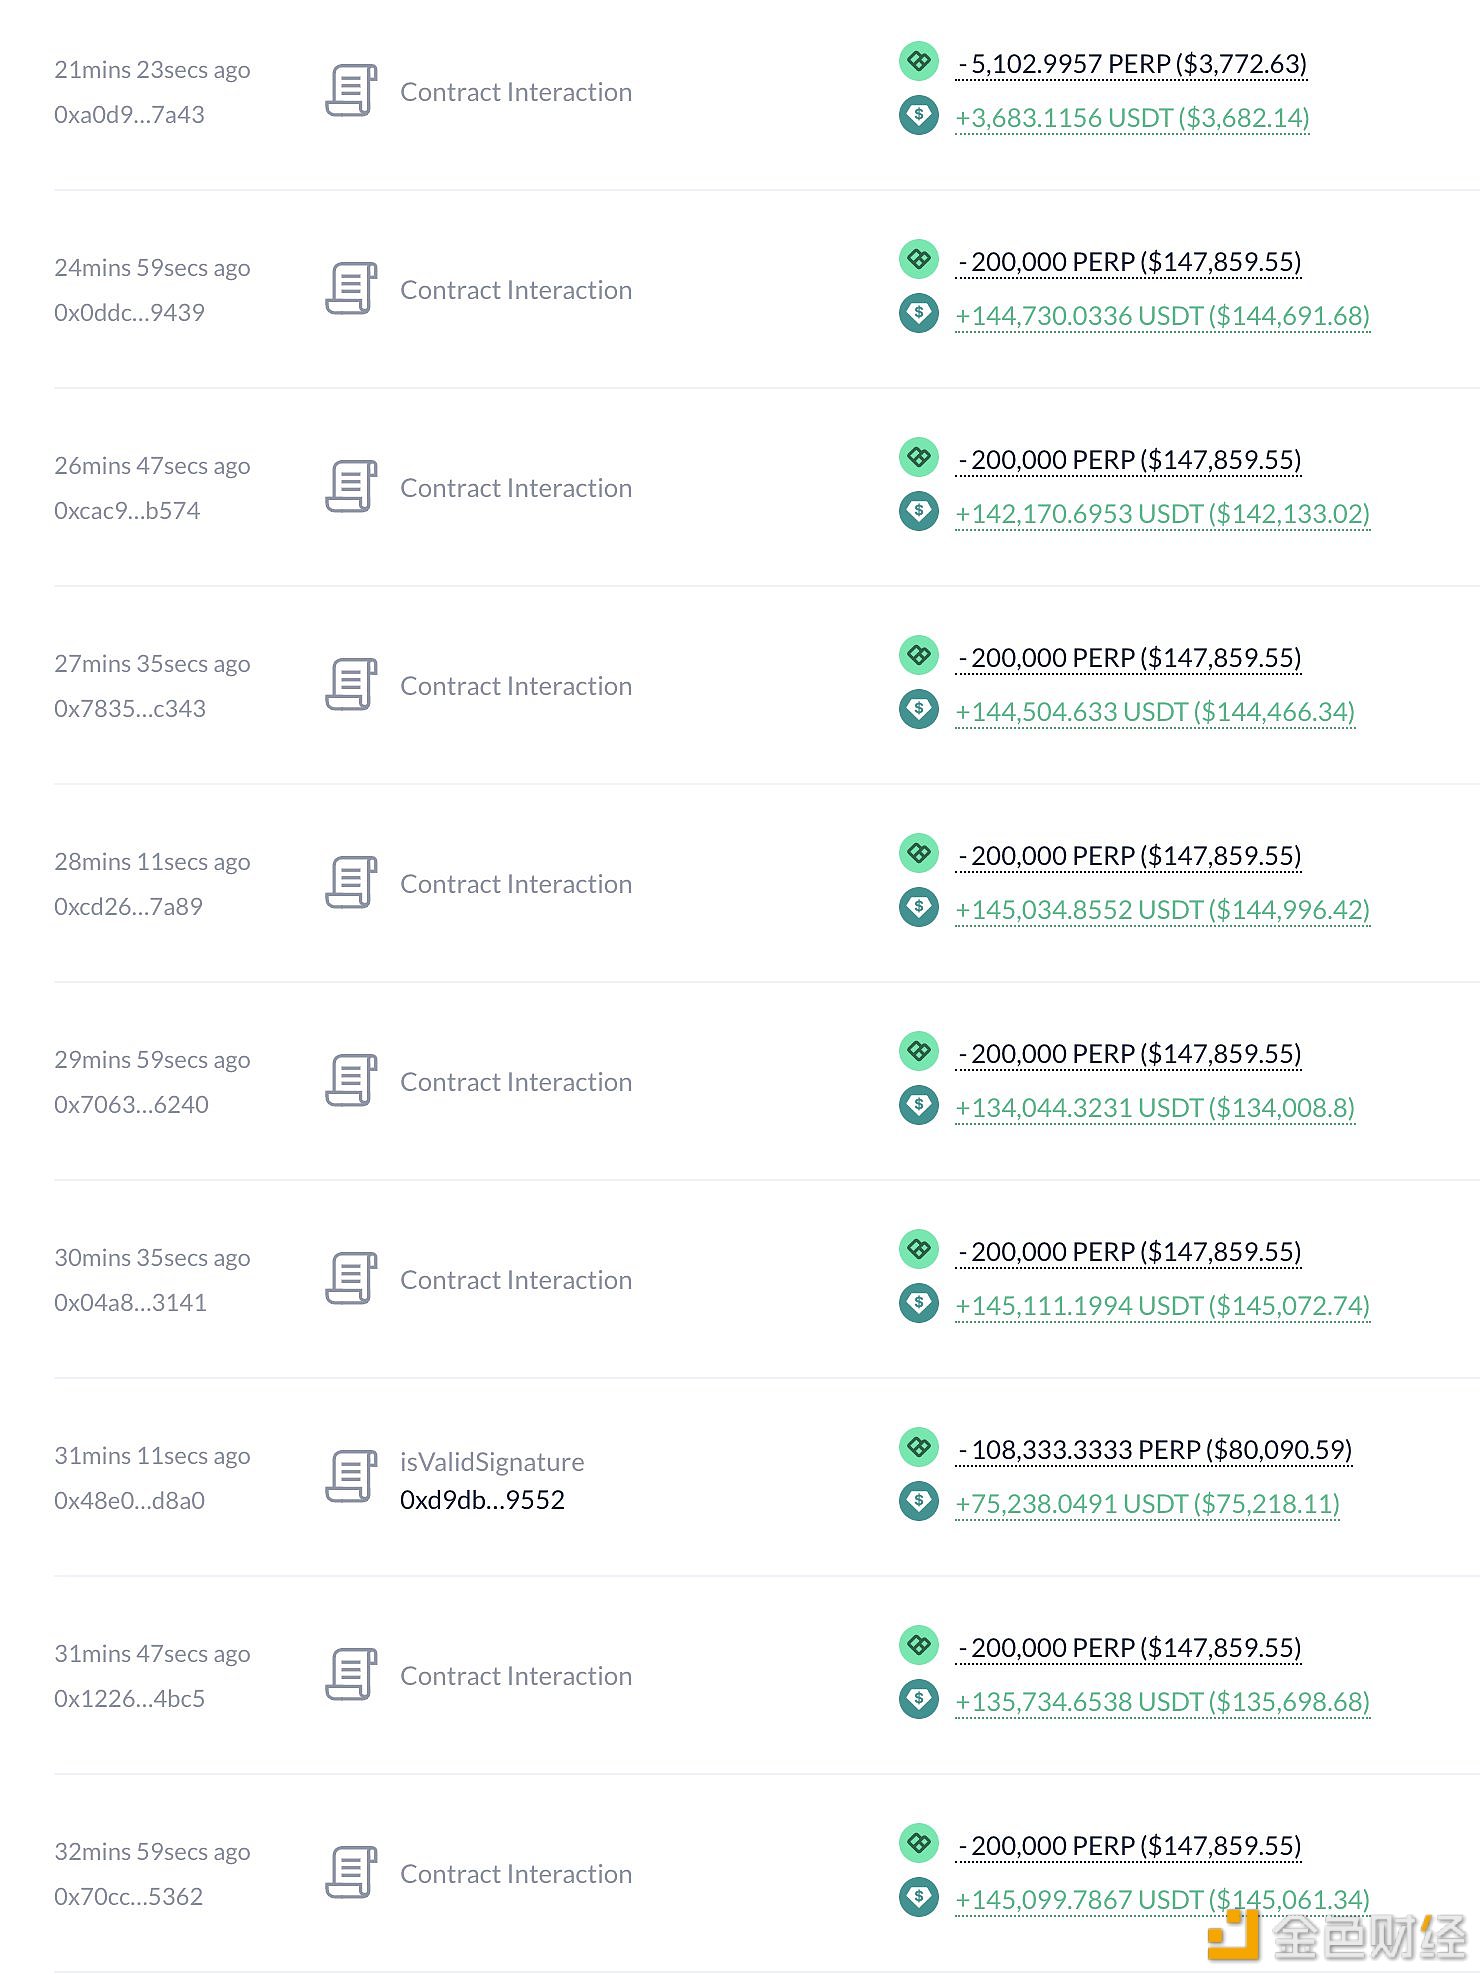Click contract scroll icon for transaction 0x70cc...5362

click(351, 1873)
